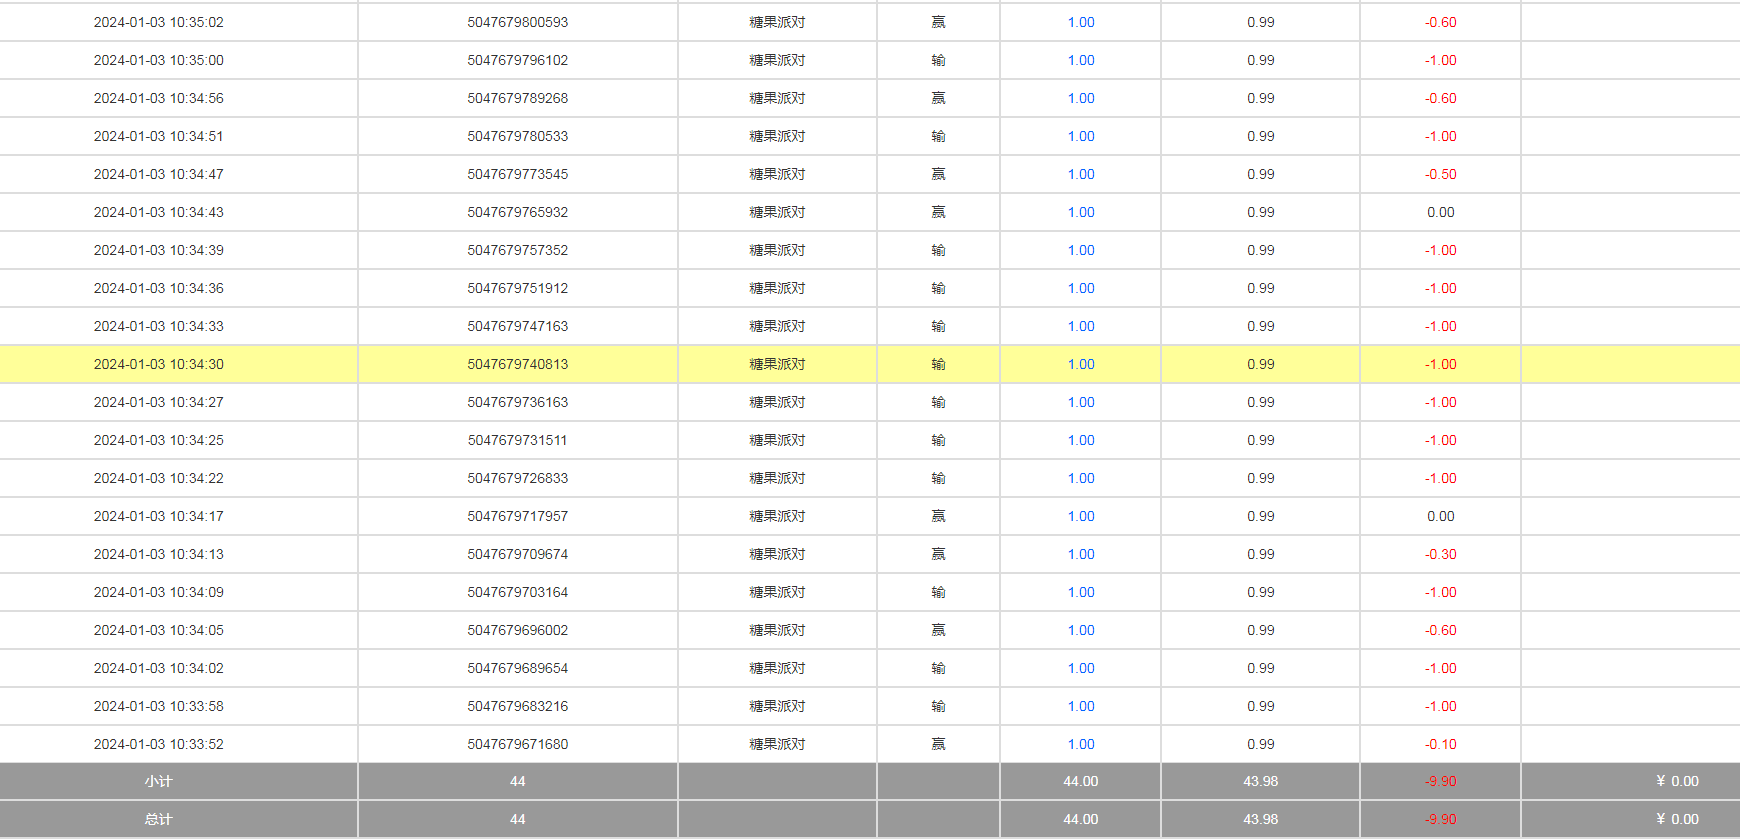This screenshot has height=840, width=1740.
Task: Select order number 5047679789268
Action: click(x=517, y=98)
